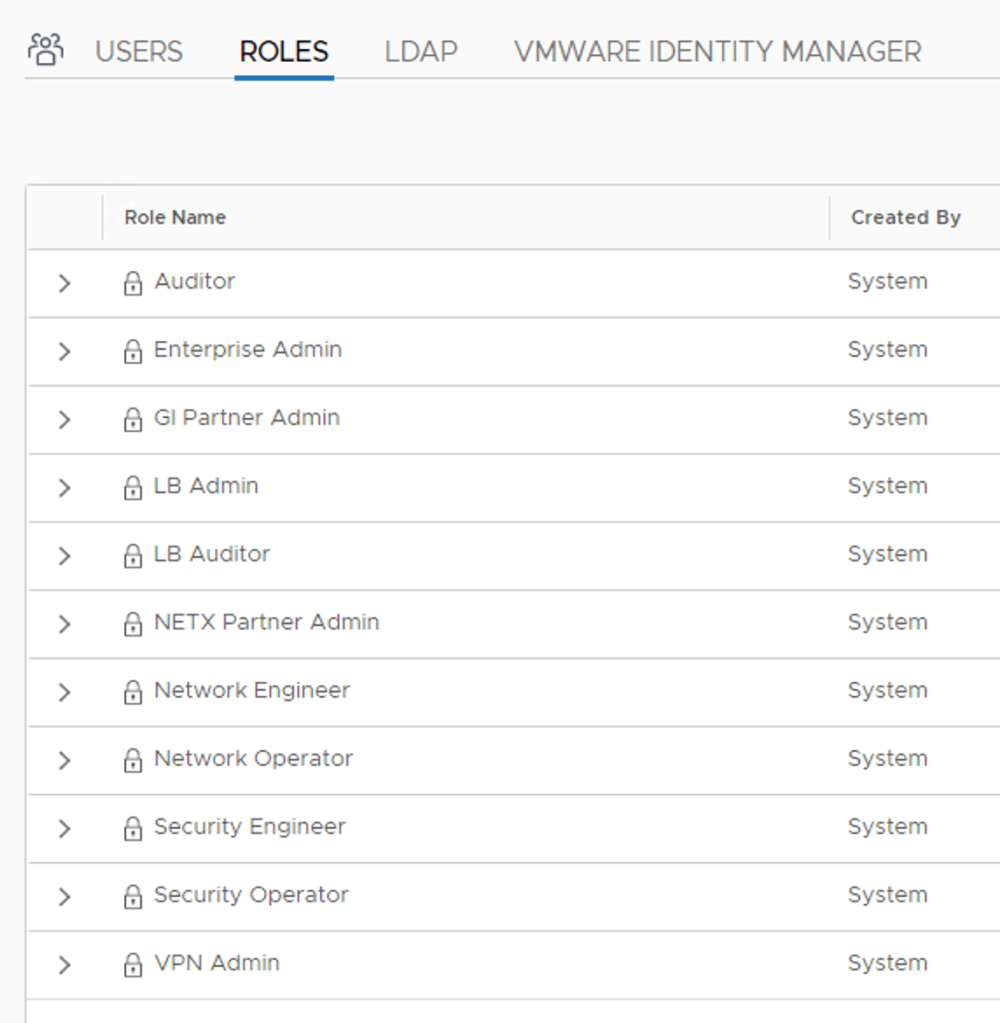1000x1023 pixels.
Task: Expand the Auditor role details
Action: (x=64, y=283)
